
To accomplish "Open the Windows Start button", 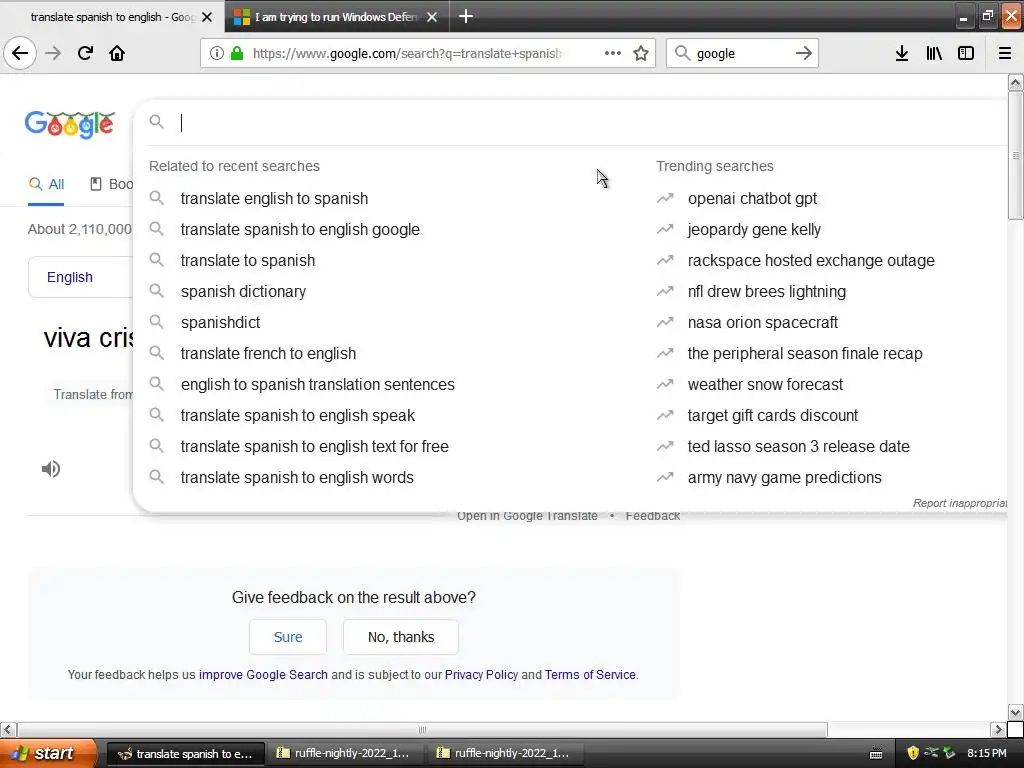I will point(48,753).
